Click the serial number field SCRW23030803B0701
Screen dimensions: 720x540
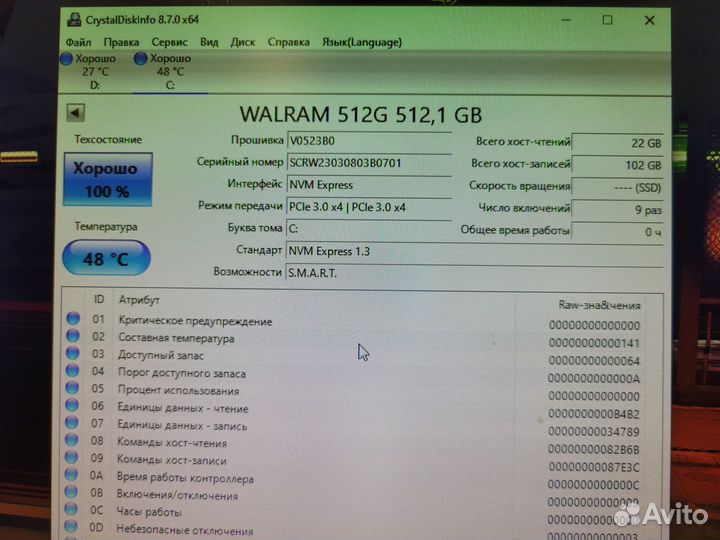pos(369,163)
